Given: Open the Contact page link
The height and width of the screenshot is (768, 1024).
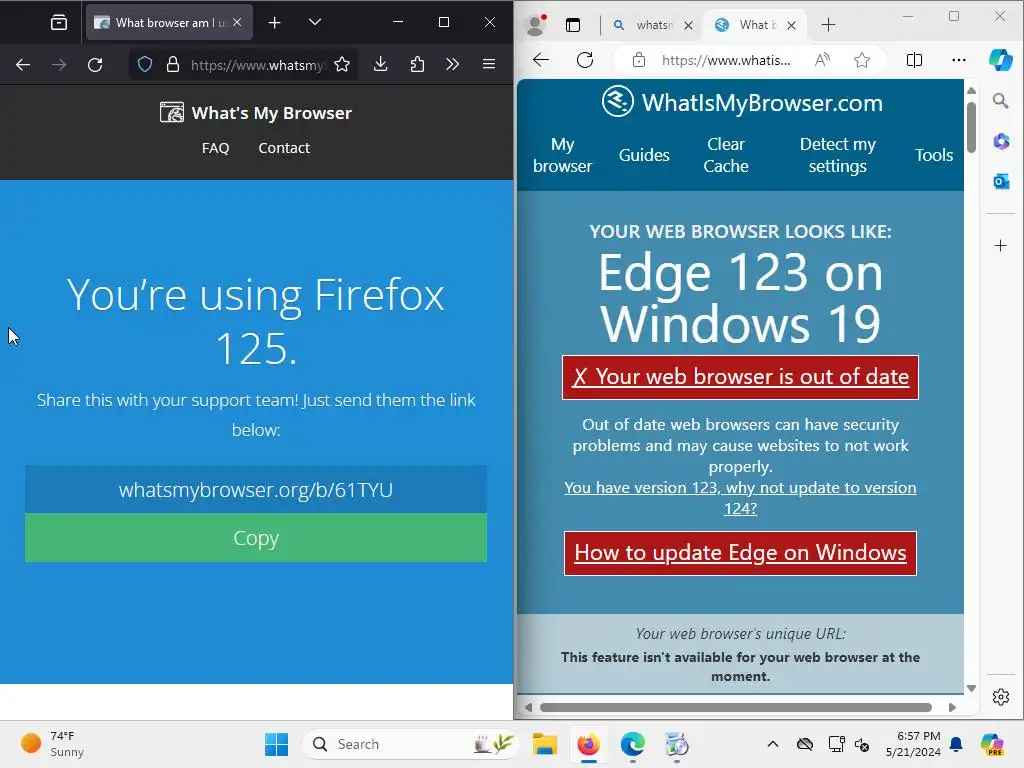Looking at the screenshot, I should [x=284, y=148].
